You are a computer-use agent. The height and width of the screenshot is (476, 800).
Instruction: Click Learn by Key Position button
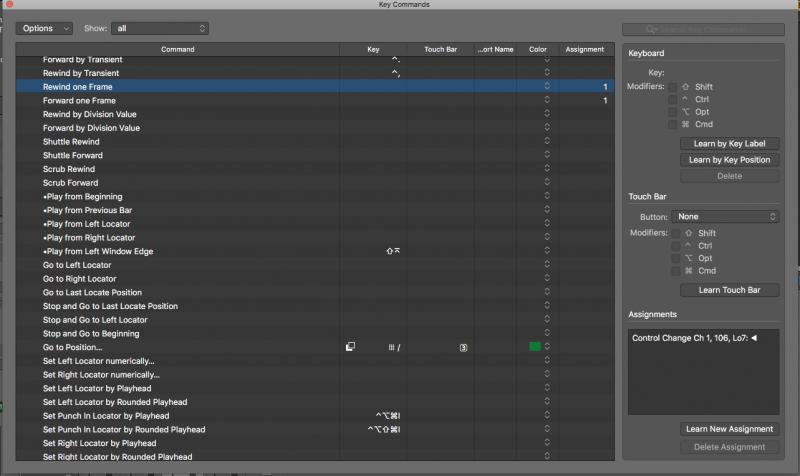(729, 160)
